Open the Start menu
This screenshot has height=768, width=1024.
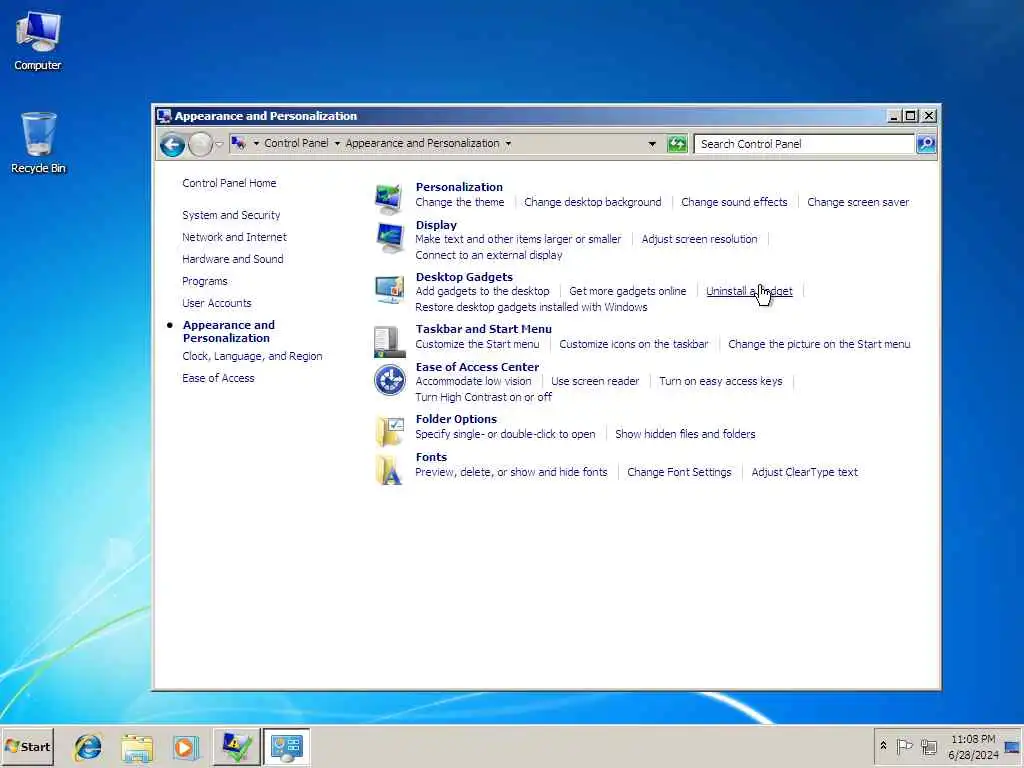[27, 746]
